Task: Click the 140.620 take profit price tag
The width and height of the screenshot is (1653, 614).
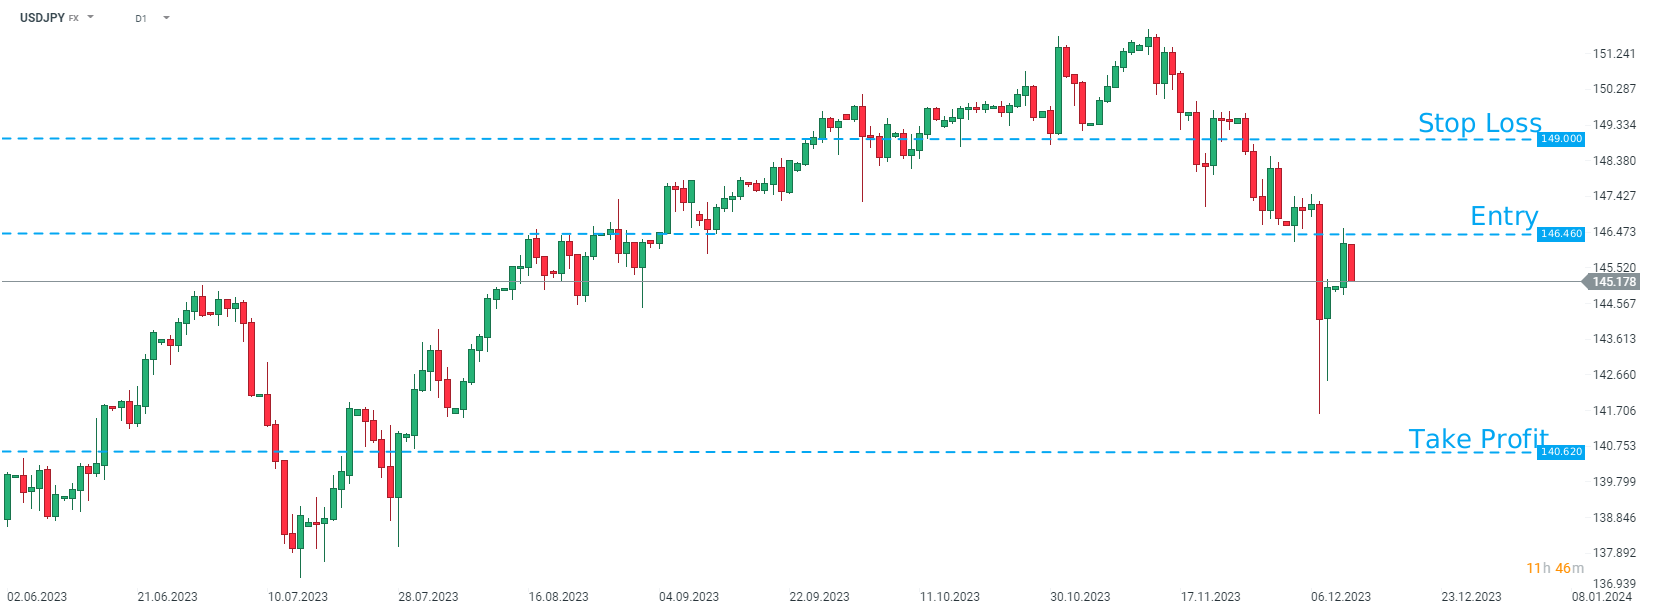Action: click(x=1560, y=452)
